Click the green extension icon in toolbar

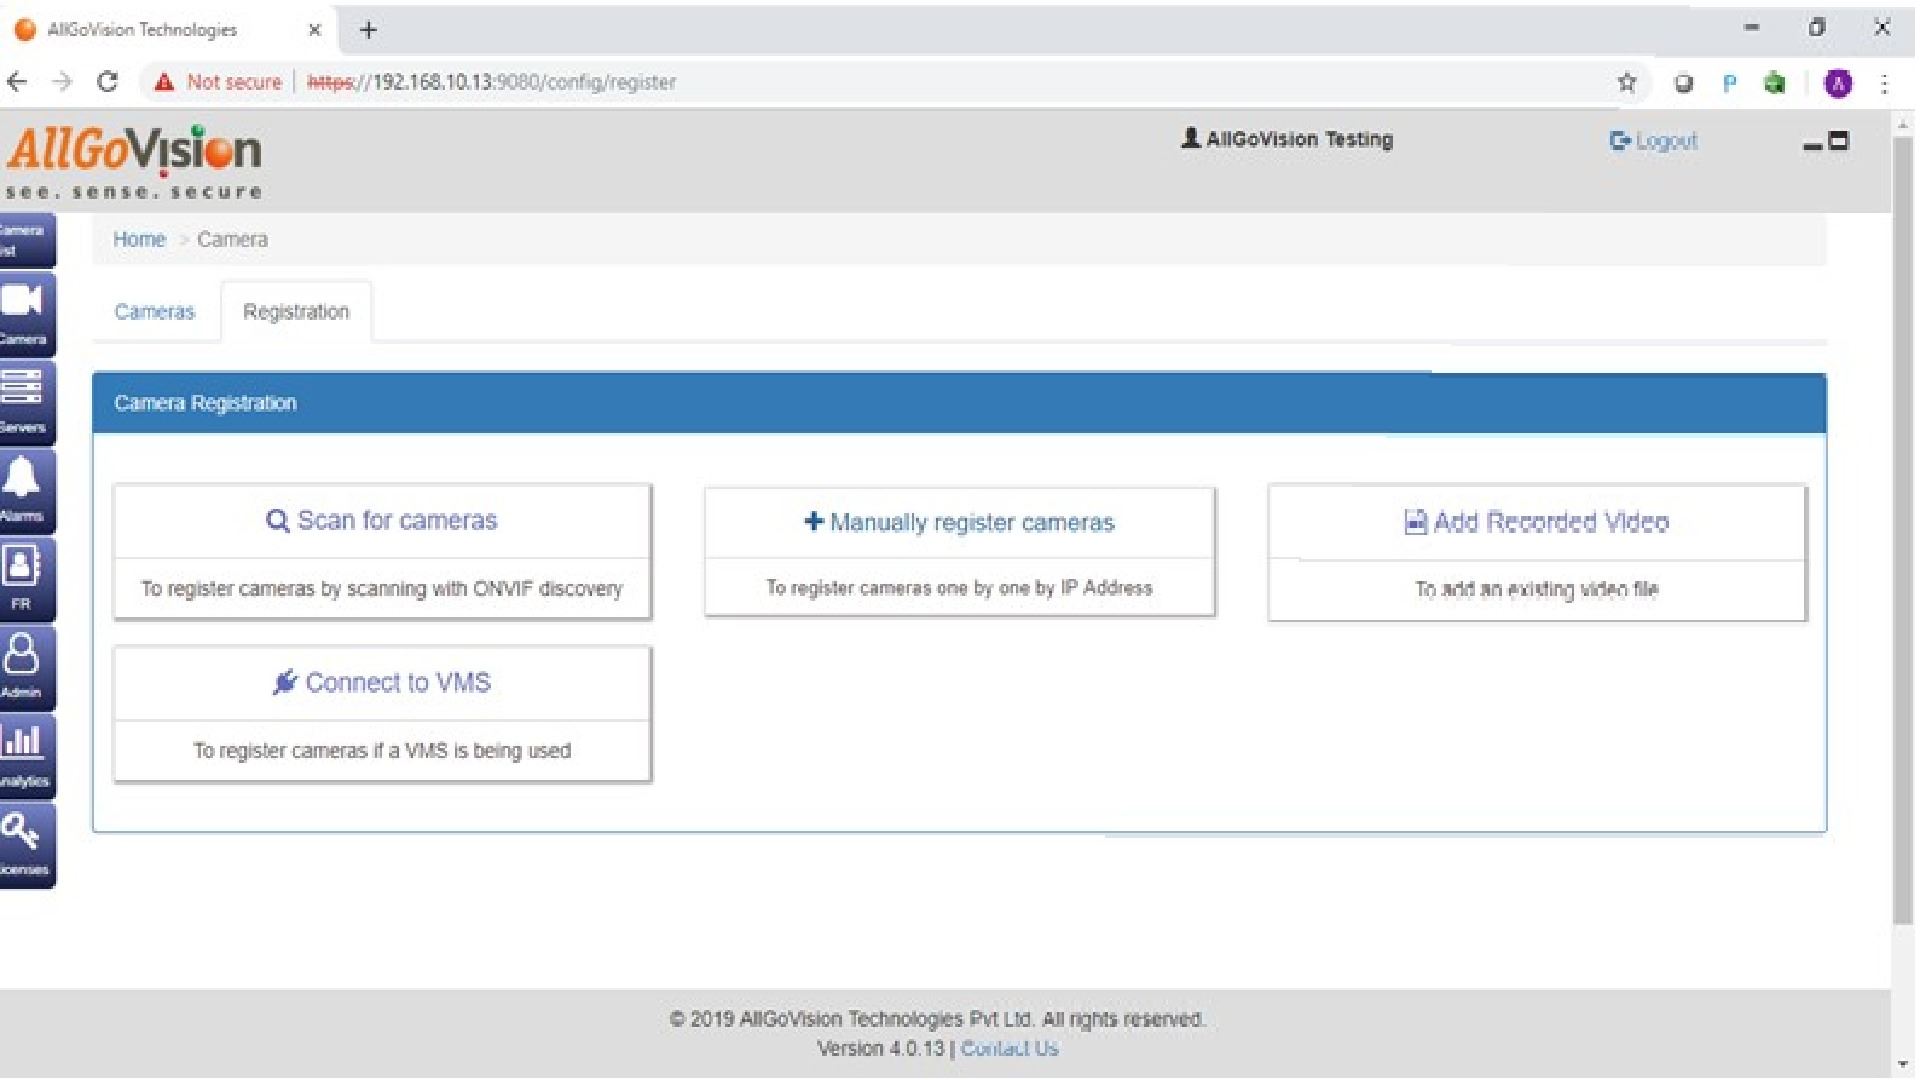[1775, 83]
